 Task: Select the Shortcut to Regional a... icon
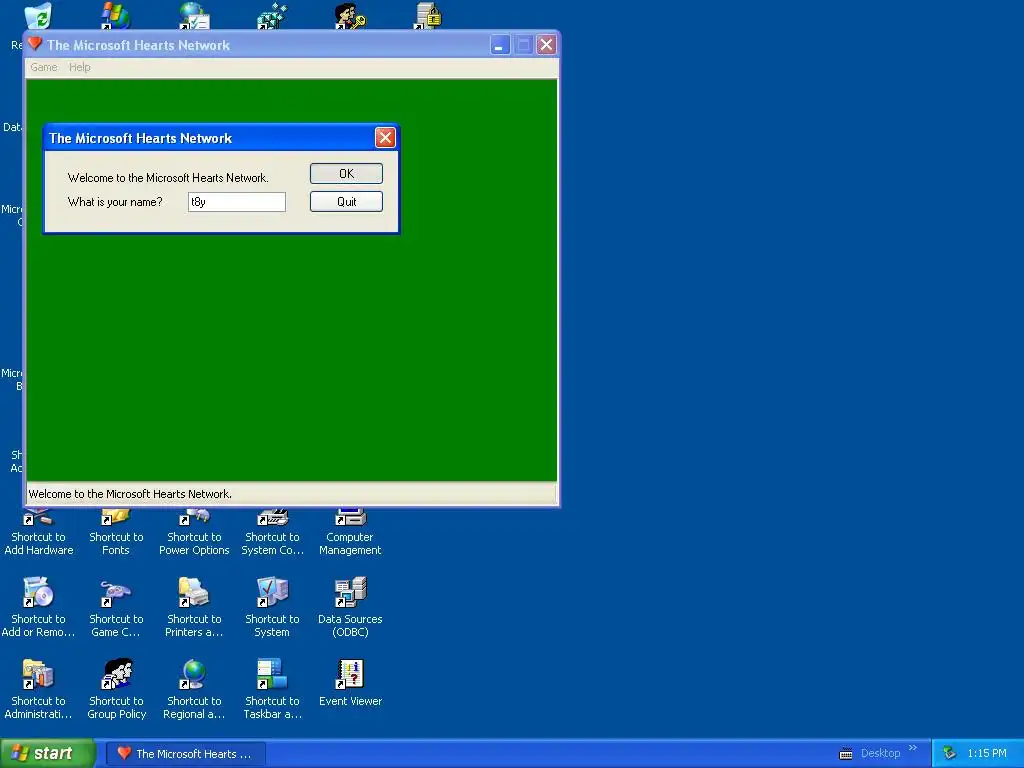(194, 690)
